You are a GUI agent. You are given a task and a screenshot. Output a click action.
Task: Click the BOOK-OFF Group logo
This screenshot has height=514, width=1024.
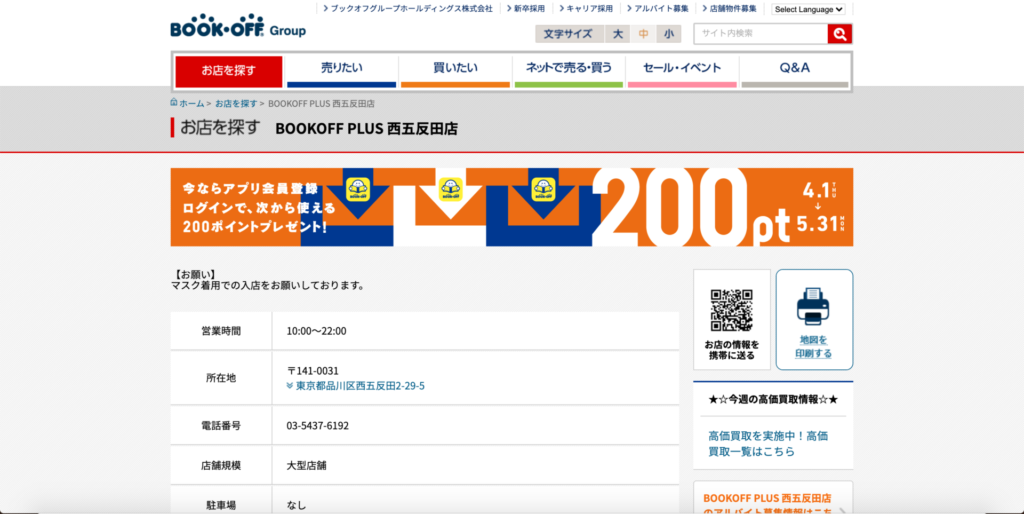pos(238,26)
